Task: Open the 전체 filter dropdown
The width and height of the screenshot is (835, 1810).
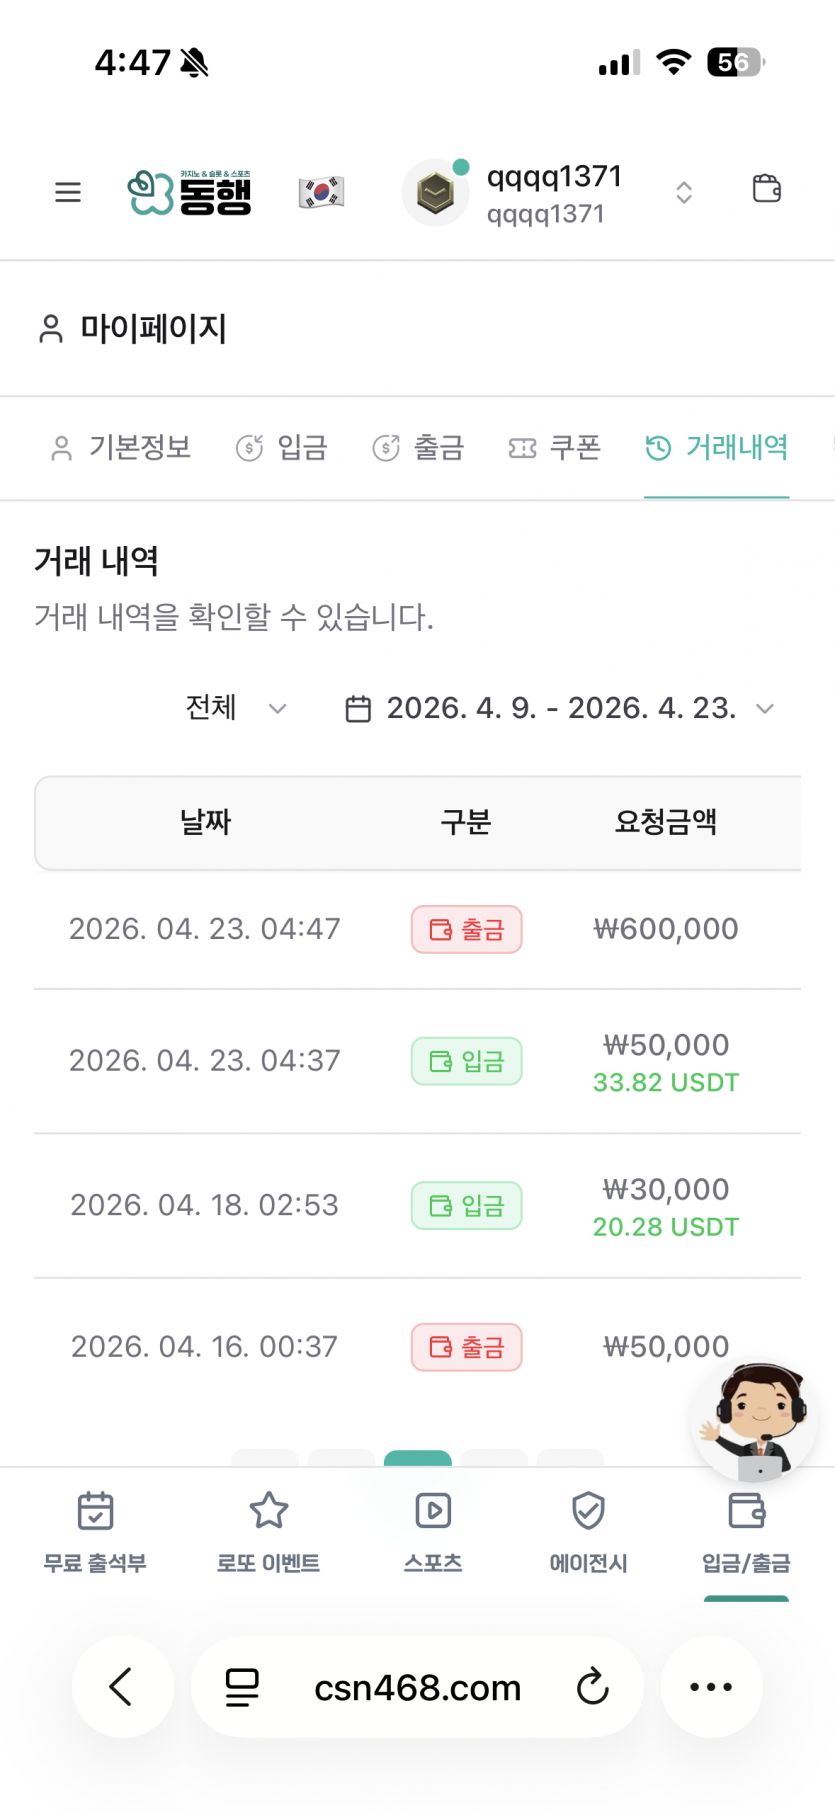Action: 236,708
